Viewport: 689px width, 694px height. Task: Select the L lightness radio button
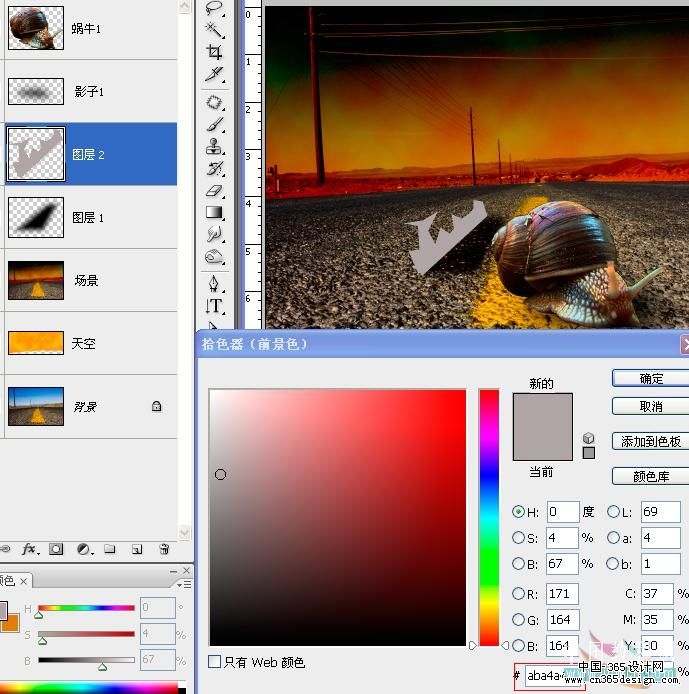613,512
